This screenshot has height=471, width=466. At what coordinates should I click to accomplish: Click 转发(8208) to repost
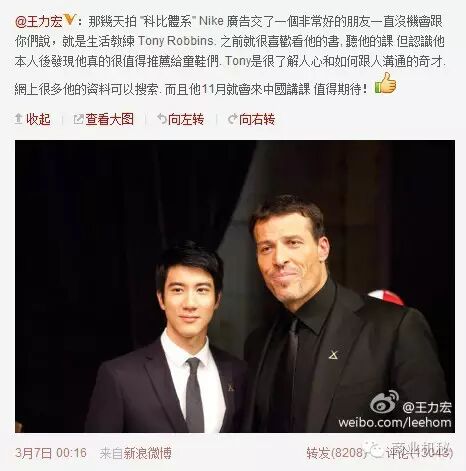pyautogui.click(x=337, y=453)
